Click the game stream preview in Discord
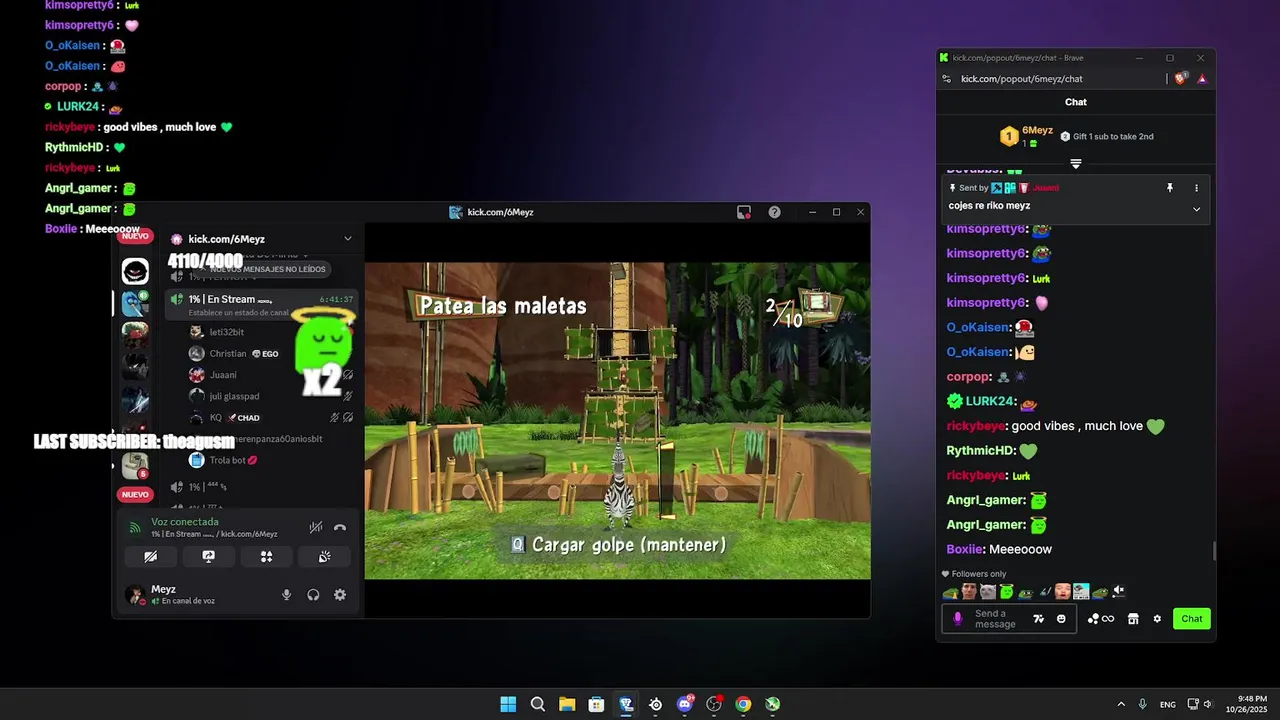Screen dimensions: 1280x720 617,421
